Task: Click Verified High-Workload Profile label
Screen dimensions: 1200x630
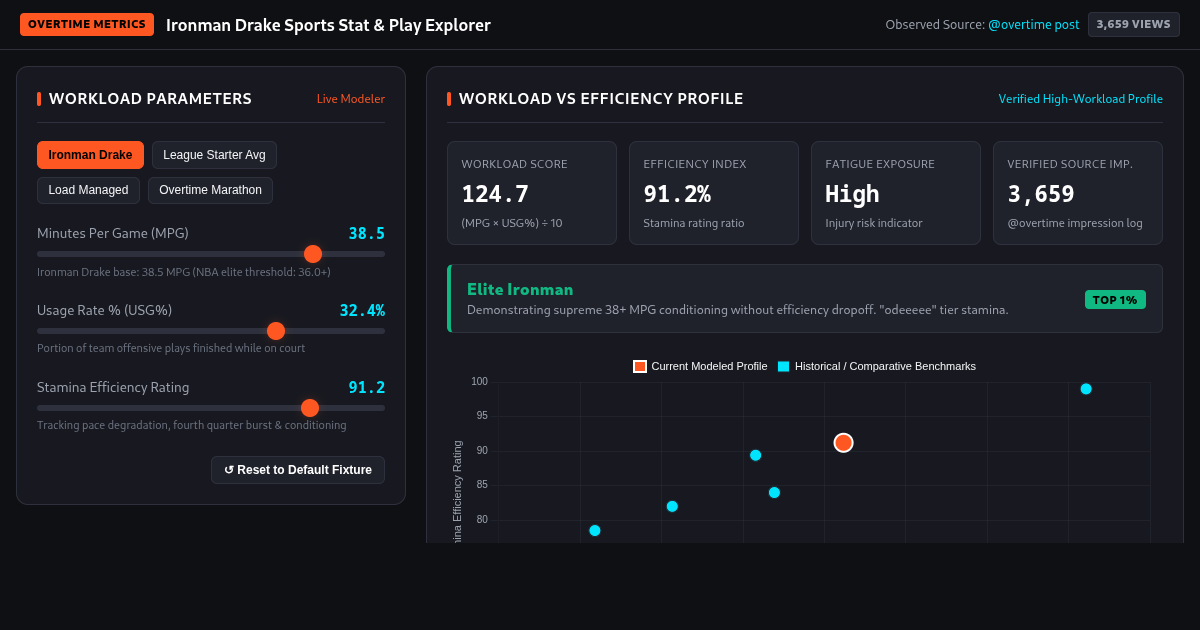Action: pos(1080,99)
